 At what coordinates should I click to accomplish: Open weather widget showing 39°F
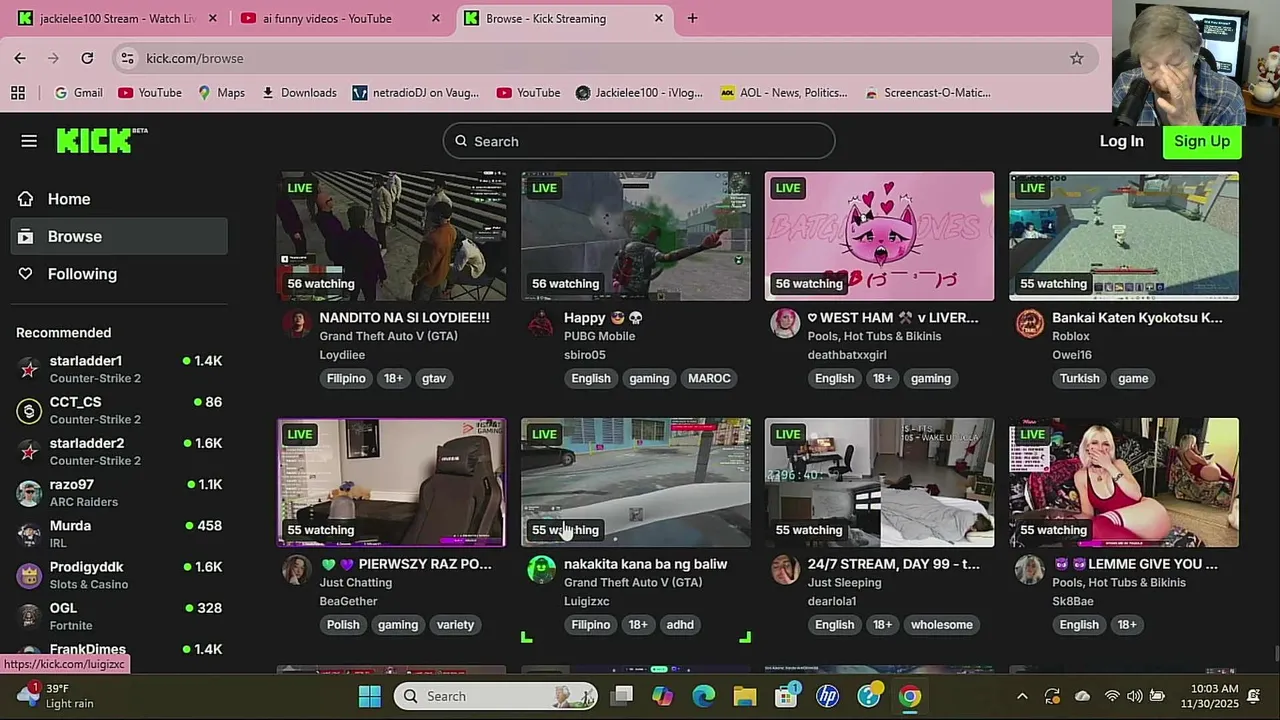[x=58, y=696]
